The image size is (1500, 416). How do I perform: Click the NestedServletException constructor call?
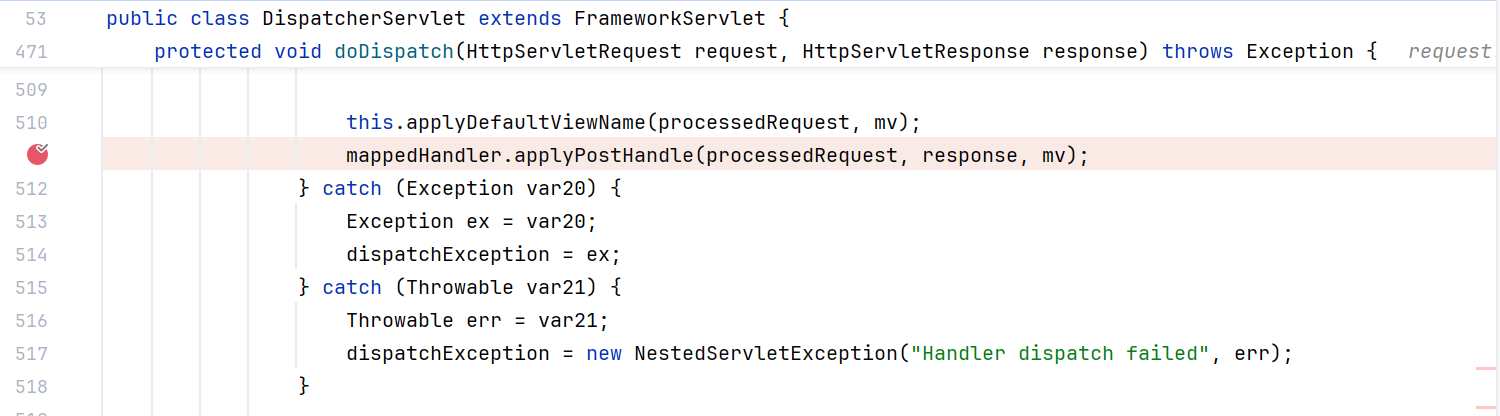point(766,353)
